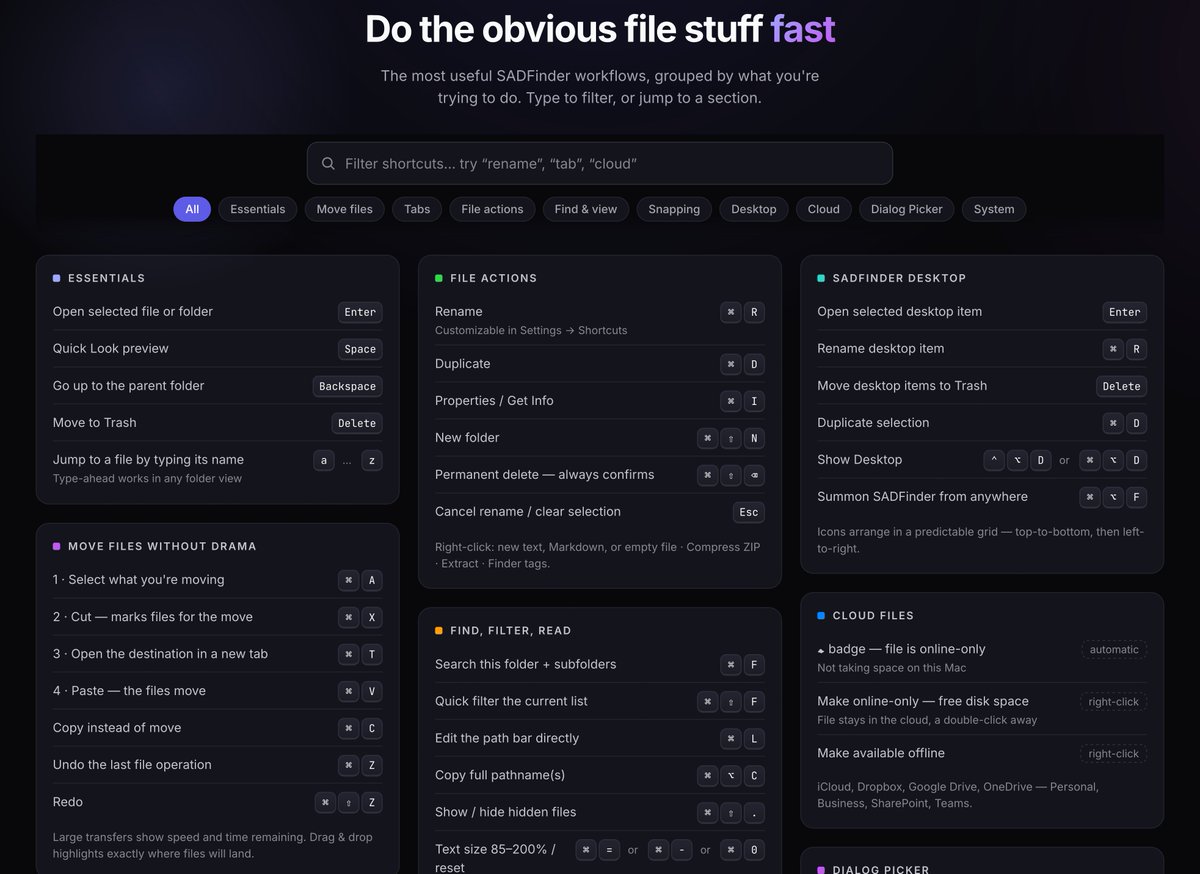Click the right-click tag for Make online-only

point(1114,702)
